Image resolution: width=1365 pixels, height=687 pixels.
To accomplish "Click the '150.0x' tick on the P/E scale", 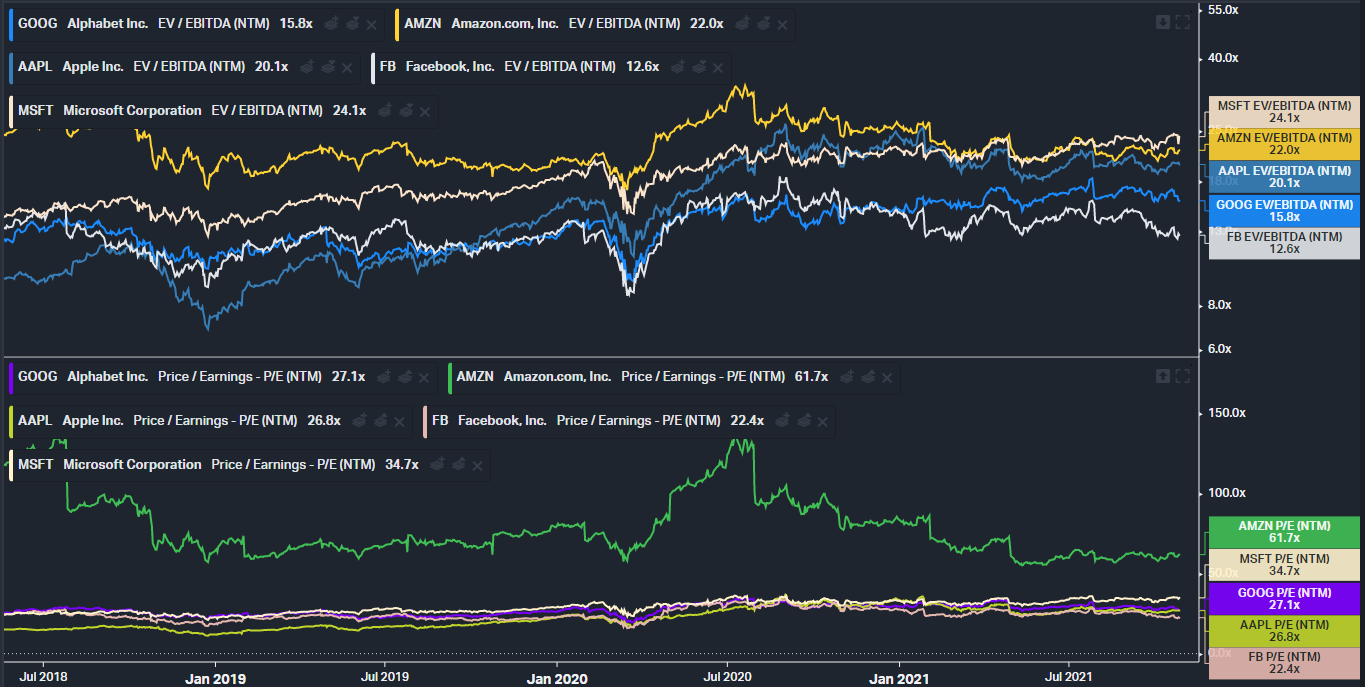I will (1227, 413).
